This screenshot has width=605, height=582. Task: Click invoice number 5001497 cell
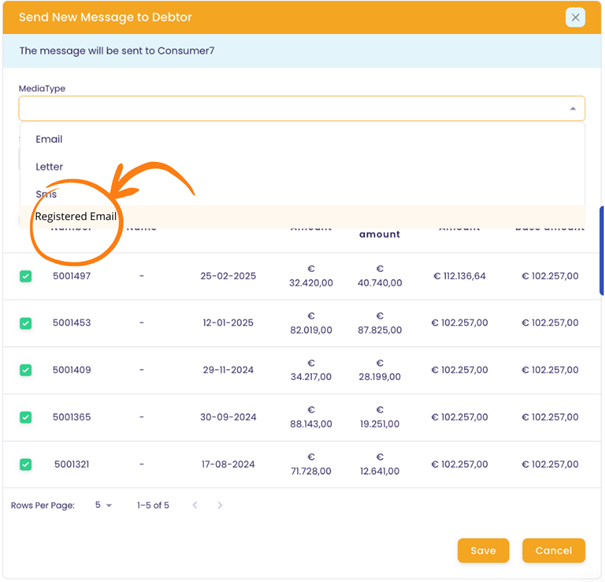72,276
